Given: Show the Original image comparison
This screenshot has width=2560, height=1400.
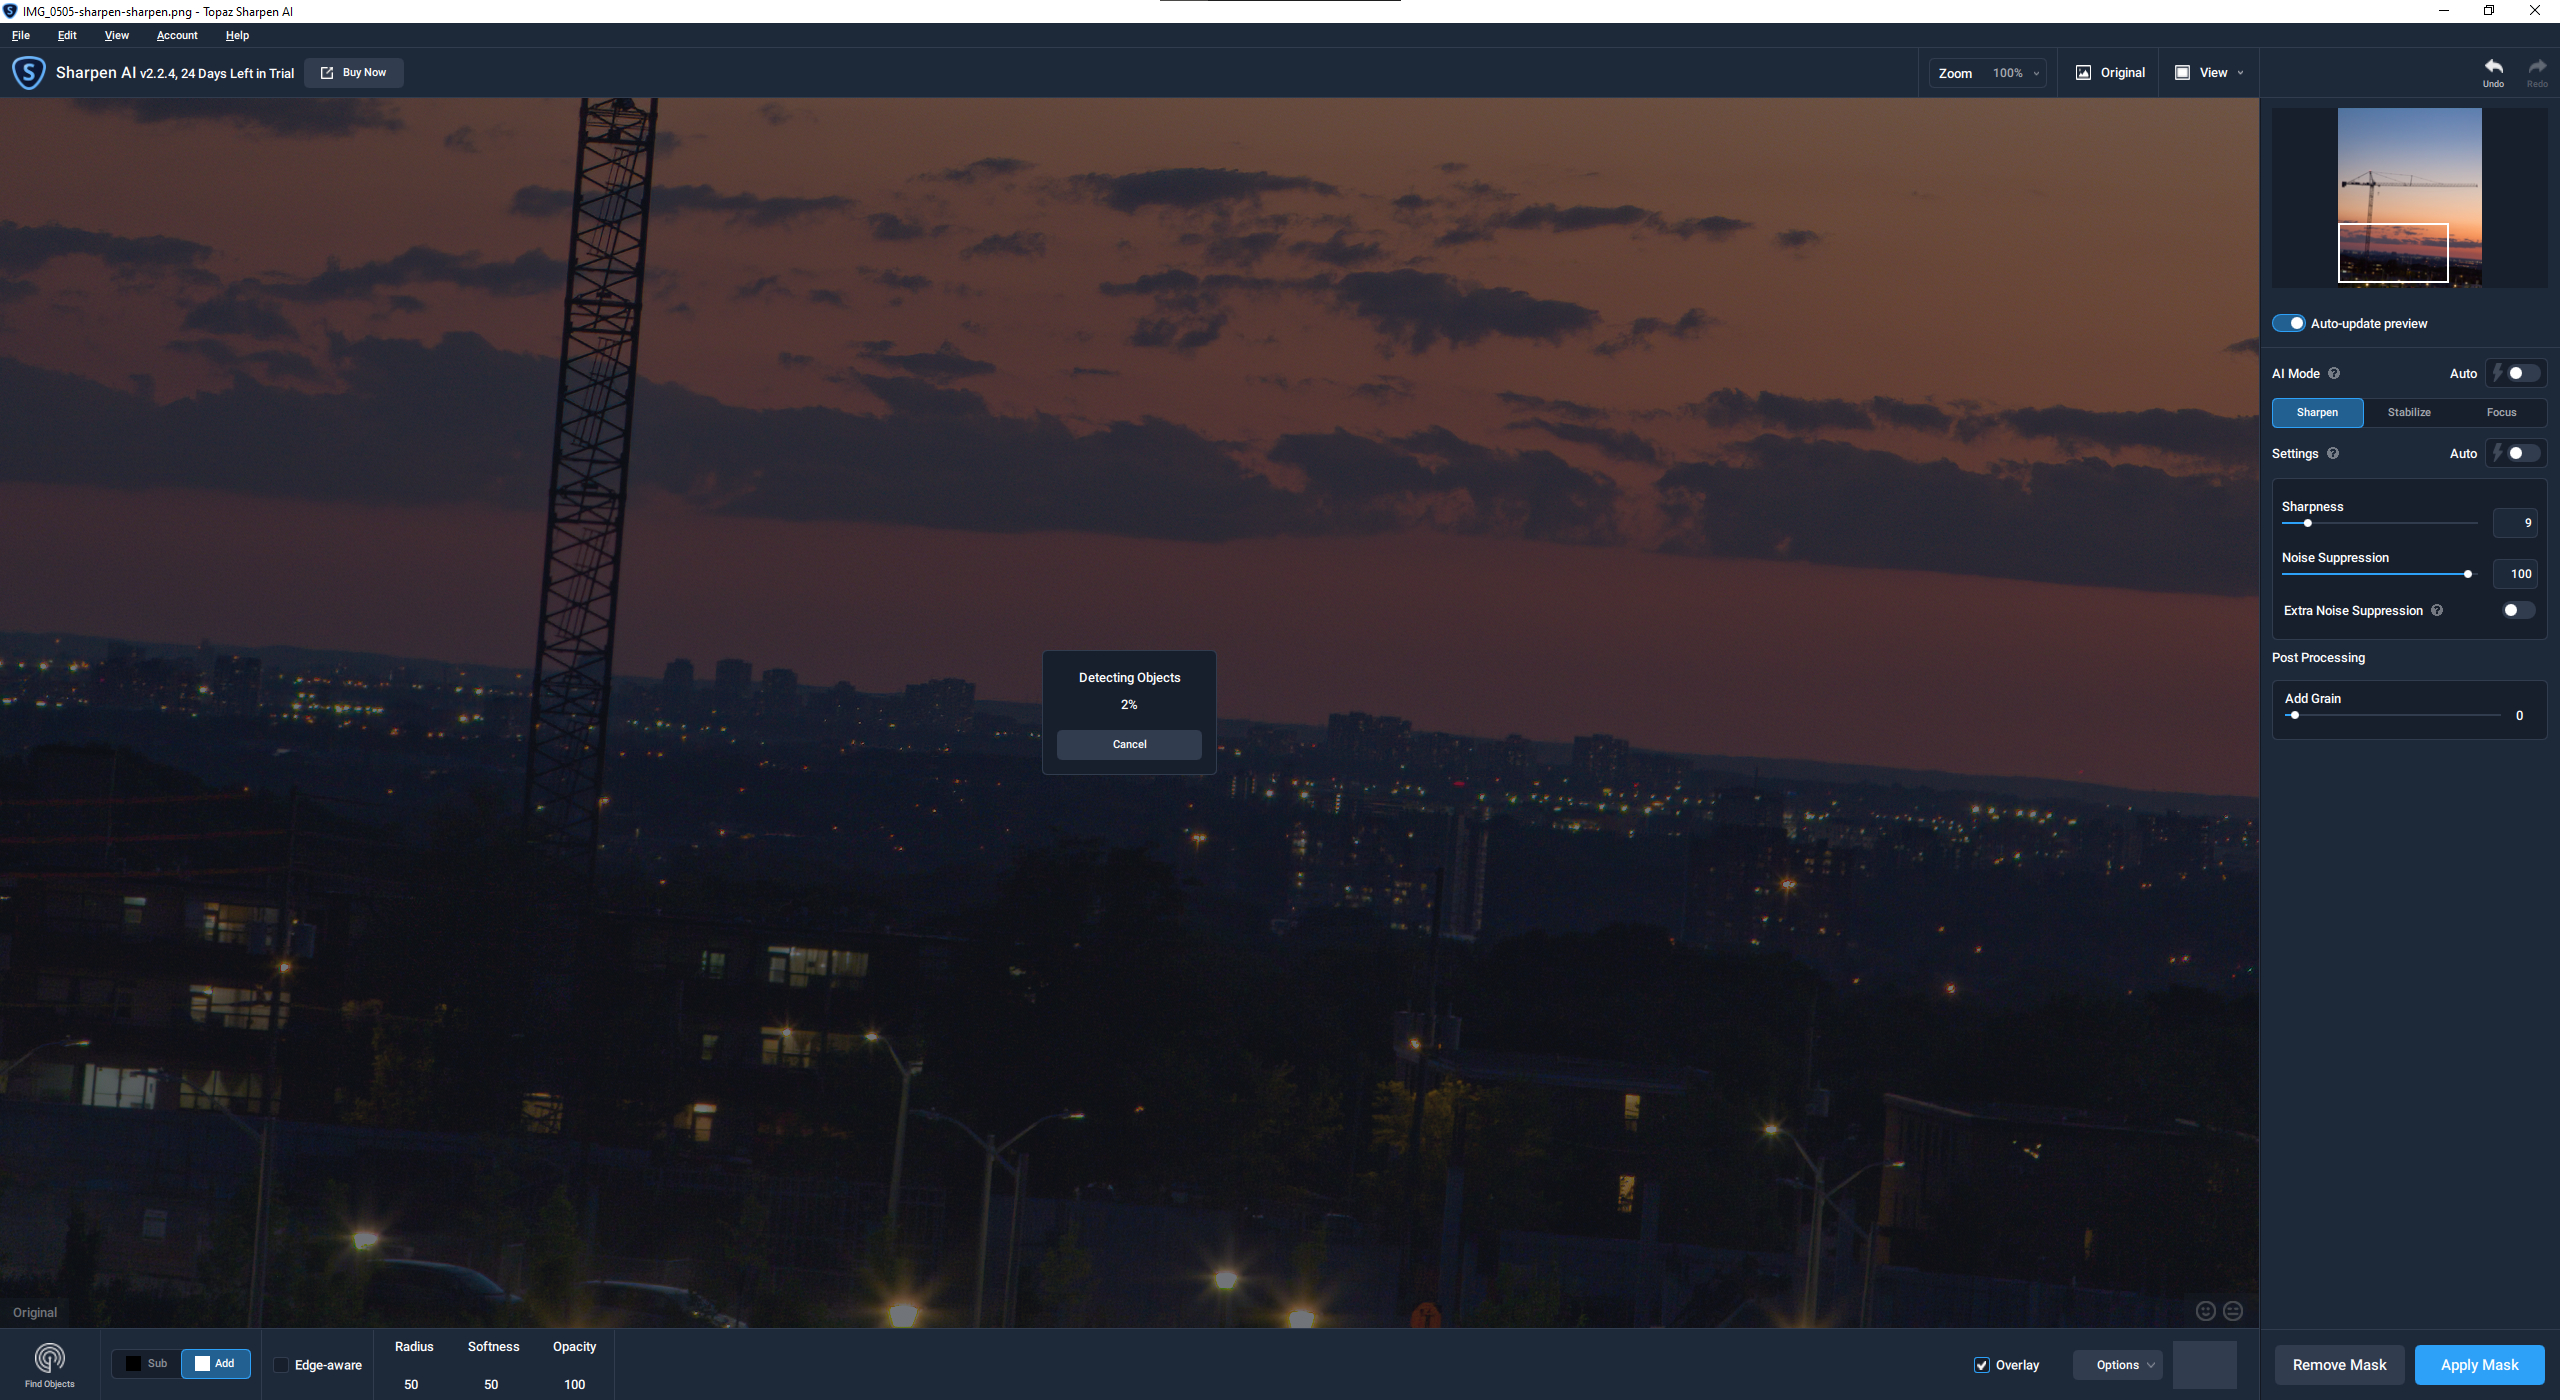Looking at the screenshot, I should click(2110, 73).
